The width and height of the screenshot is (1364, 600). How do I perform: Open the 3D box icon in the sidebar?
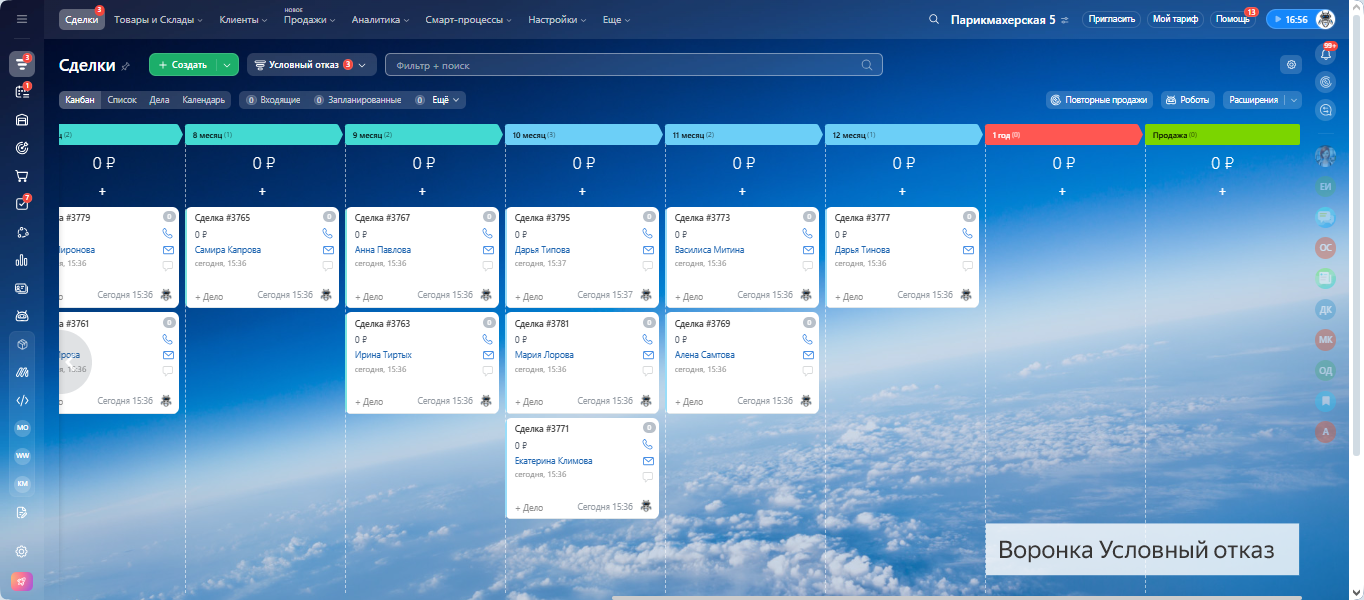pyautogui.click(x=22, y=344)
